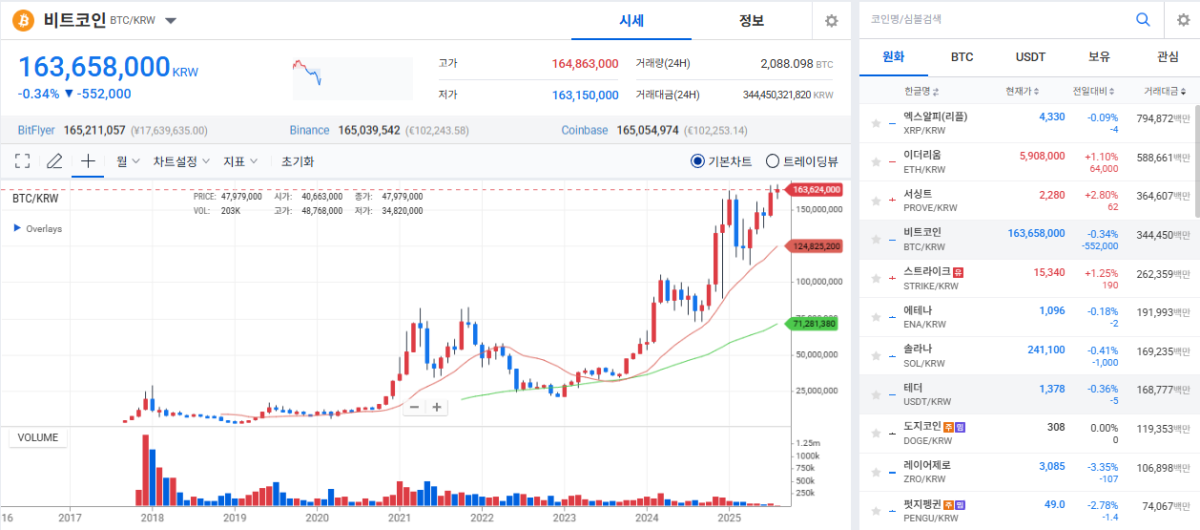This screenshot has width=1200, height=530.
Task: Select the USDT market tab
Action: click(1030, 57)
